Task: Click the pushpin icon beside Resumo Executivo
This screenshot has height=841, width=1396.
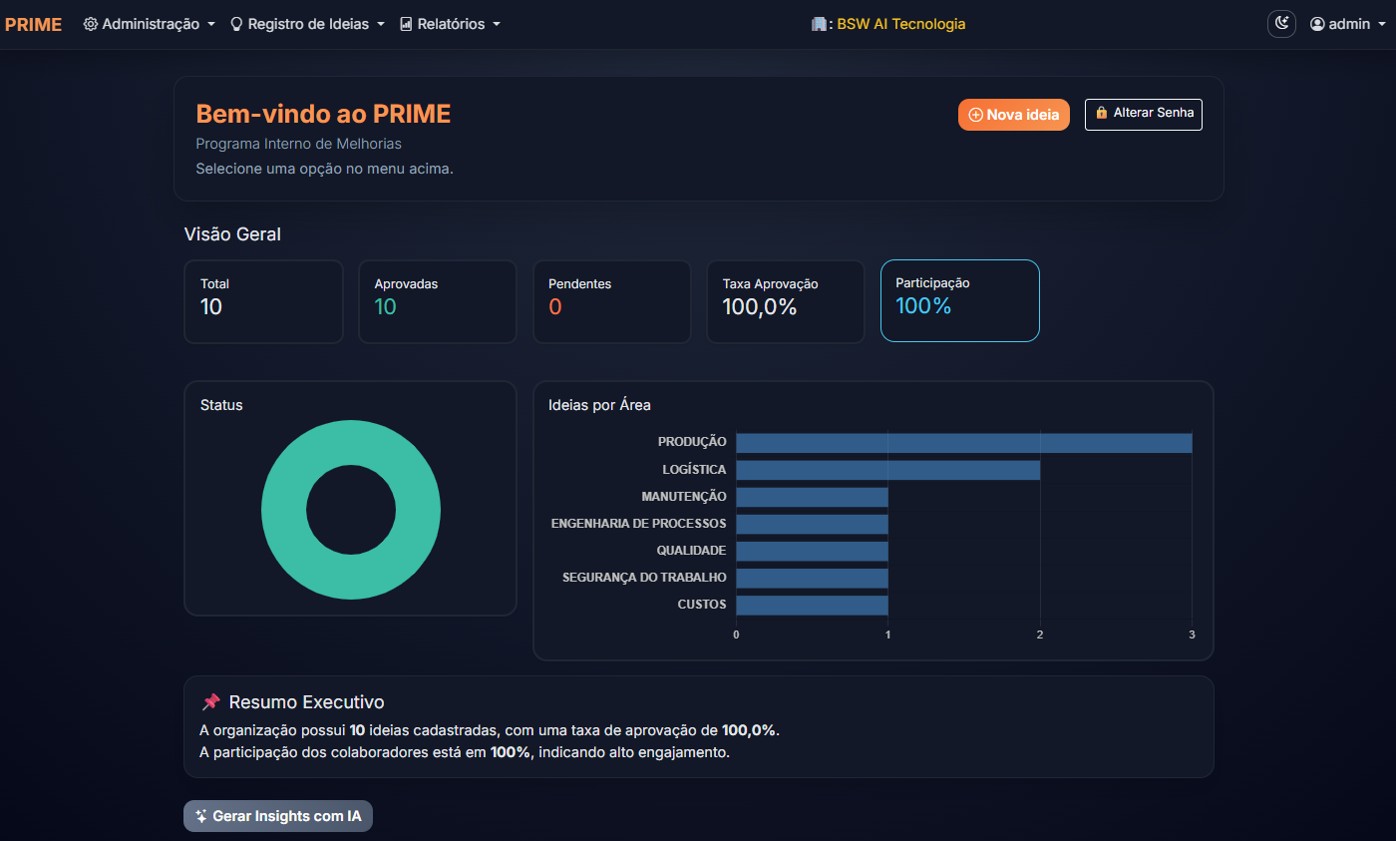Action: tap(211, 702)
